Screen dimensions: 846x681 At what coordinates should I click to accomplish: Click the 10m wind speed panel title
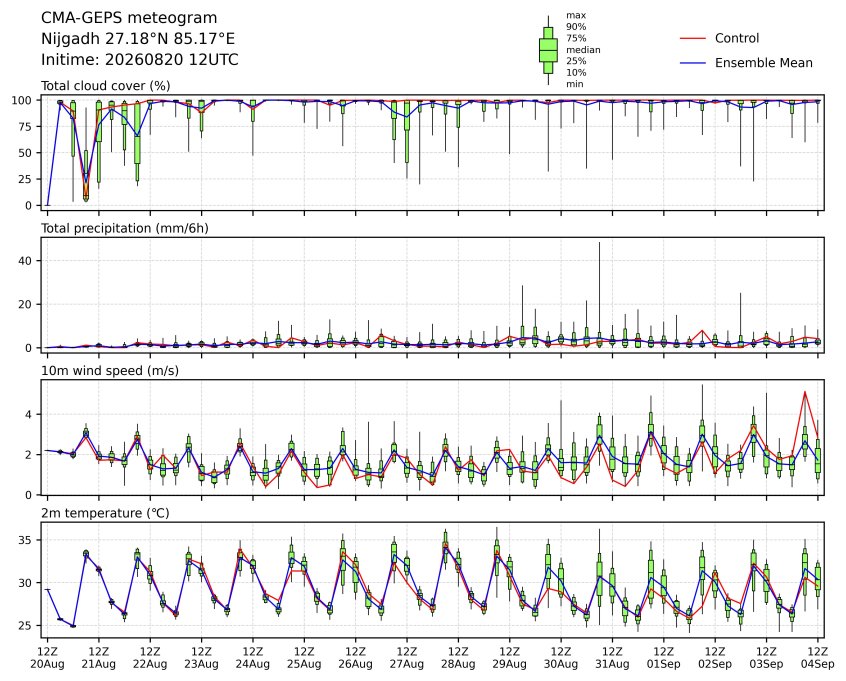(x=110, y=371)
